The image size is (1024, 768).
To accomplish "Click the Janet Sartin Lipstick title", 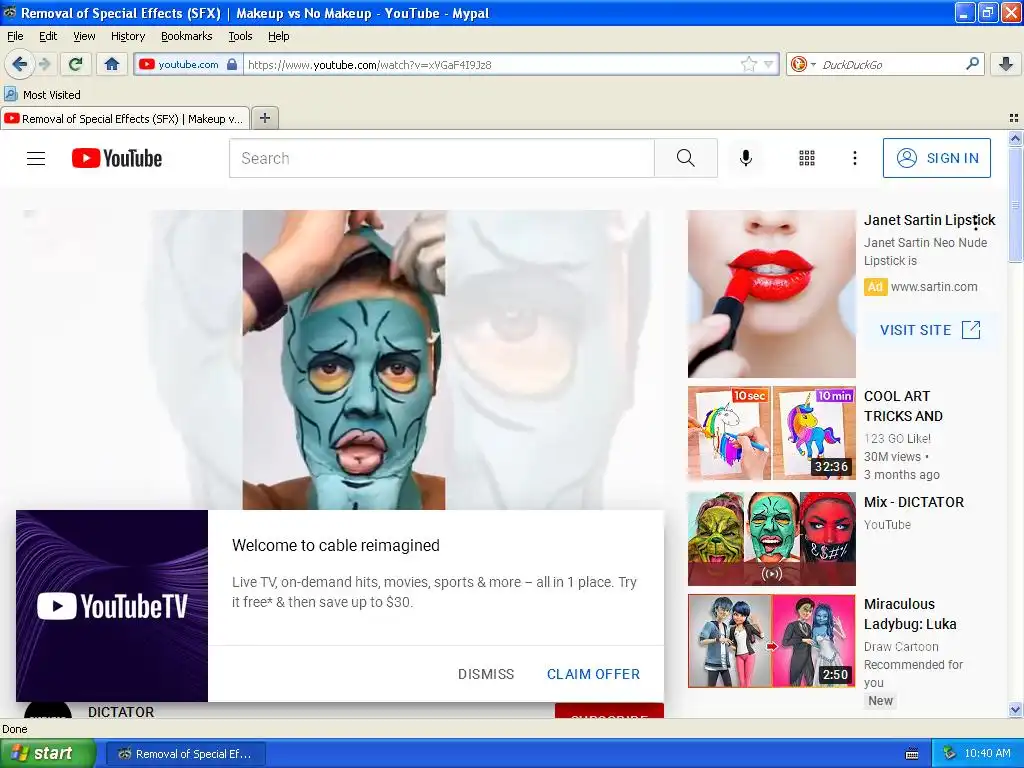I will [x=929, y=220].
